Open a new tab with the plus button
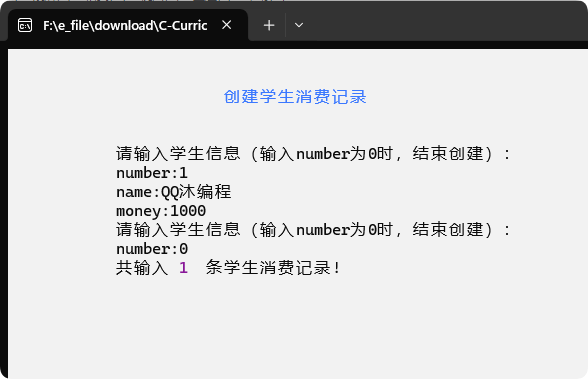 [269, 25]
